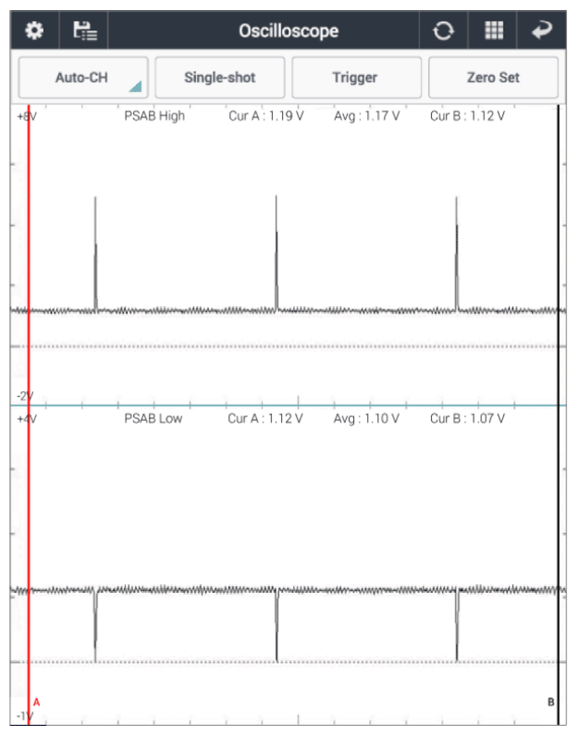Activate Single-shot mode
The image size is (577, 735).
pos(220,77)
